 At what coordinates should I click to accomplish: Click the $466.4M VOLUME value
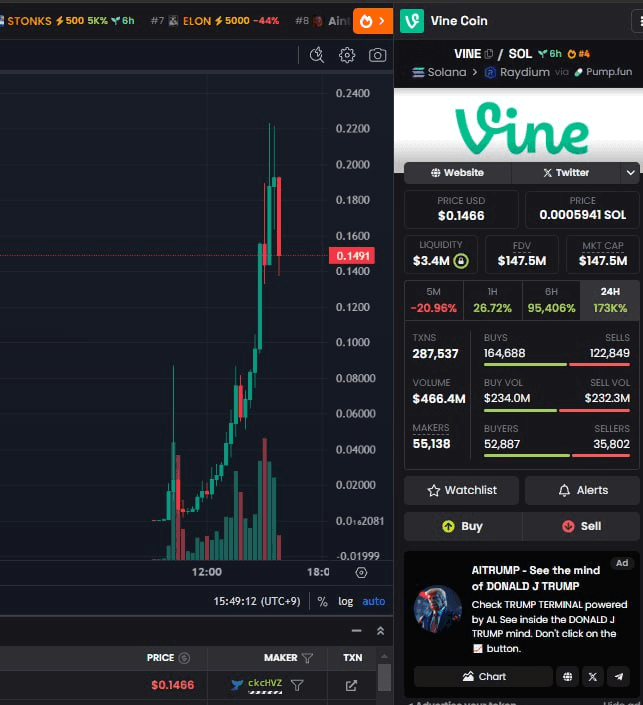pos(439,399)
